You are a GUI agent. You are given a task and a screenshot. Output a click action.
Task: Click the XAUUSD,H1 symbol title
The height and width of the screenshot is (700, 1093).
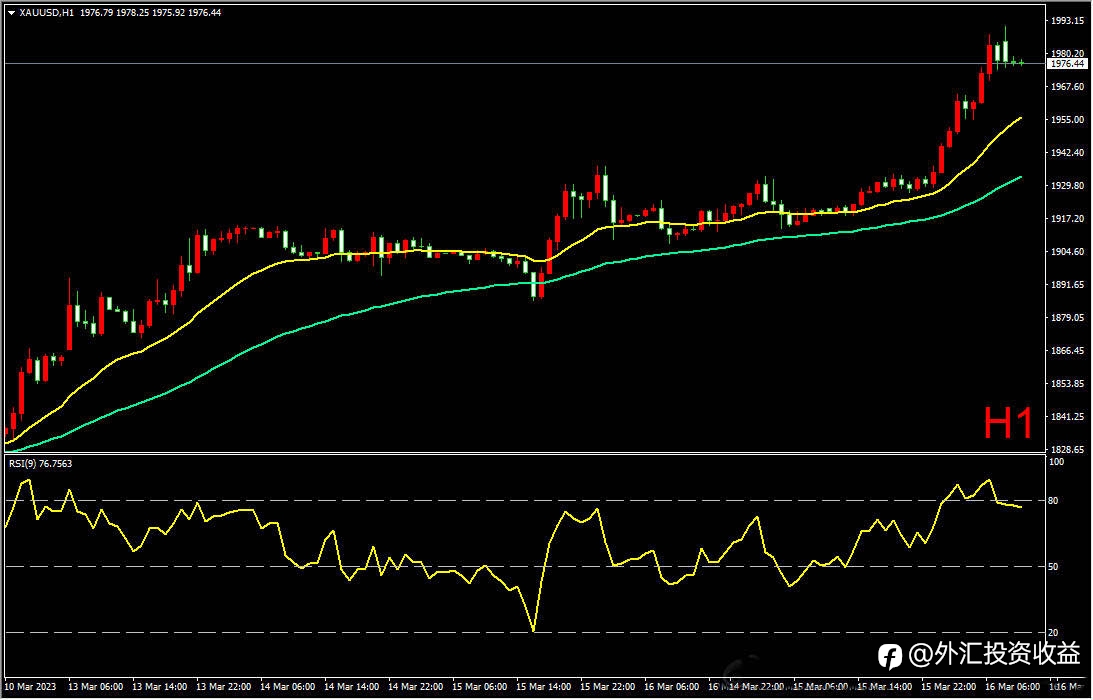tap(47, 13)
